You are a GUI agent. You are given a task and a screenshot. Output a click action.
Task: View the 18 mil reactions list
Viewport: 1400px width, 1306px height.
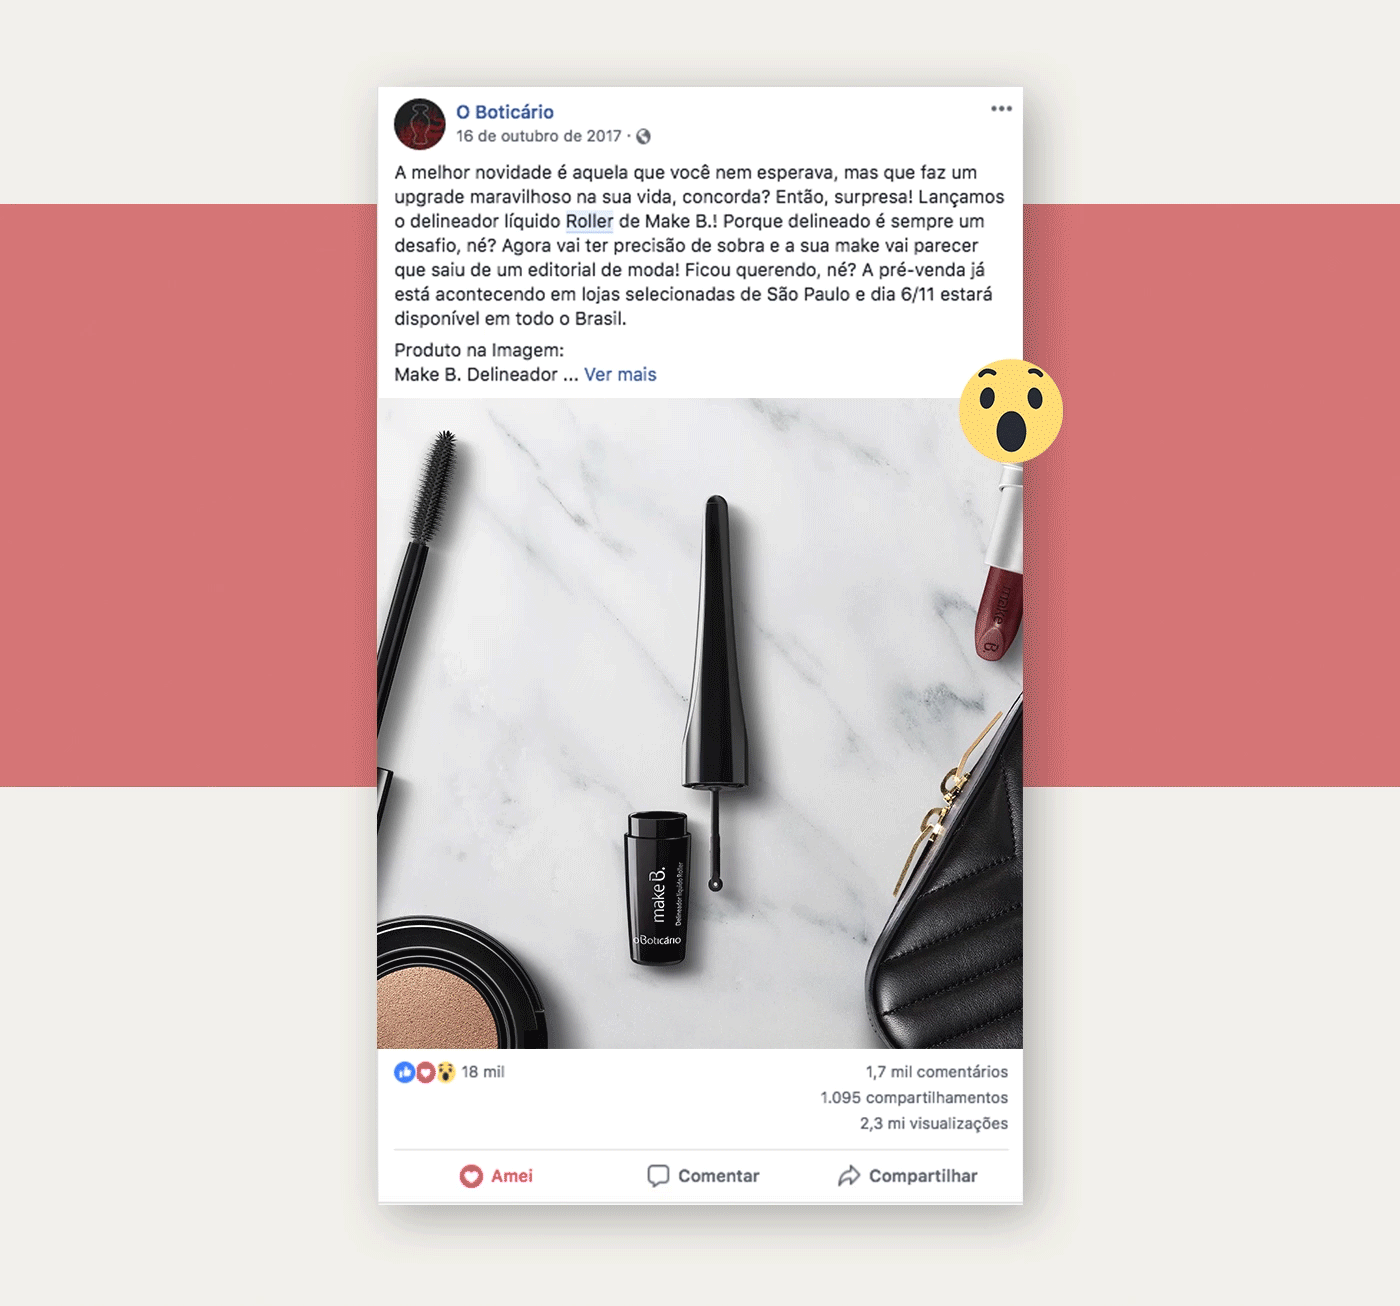[x=483, y=1072]
